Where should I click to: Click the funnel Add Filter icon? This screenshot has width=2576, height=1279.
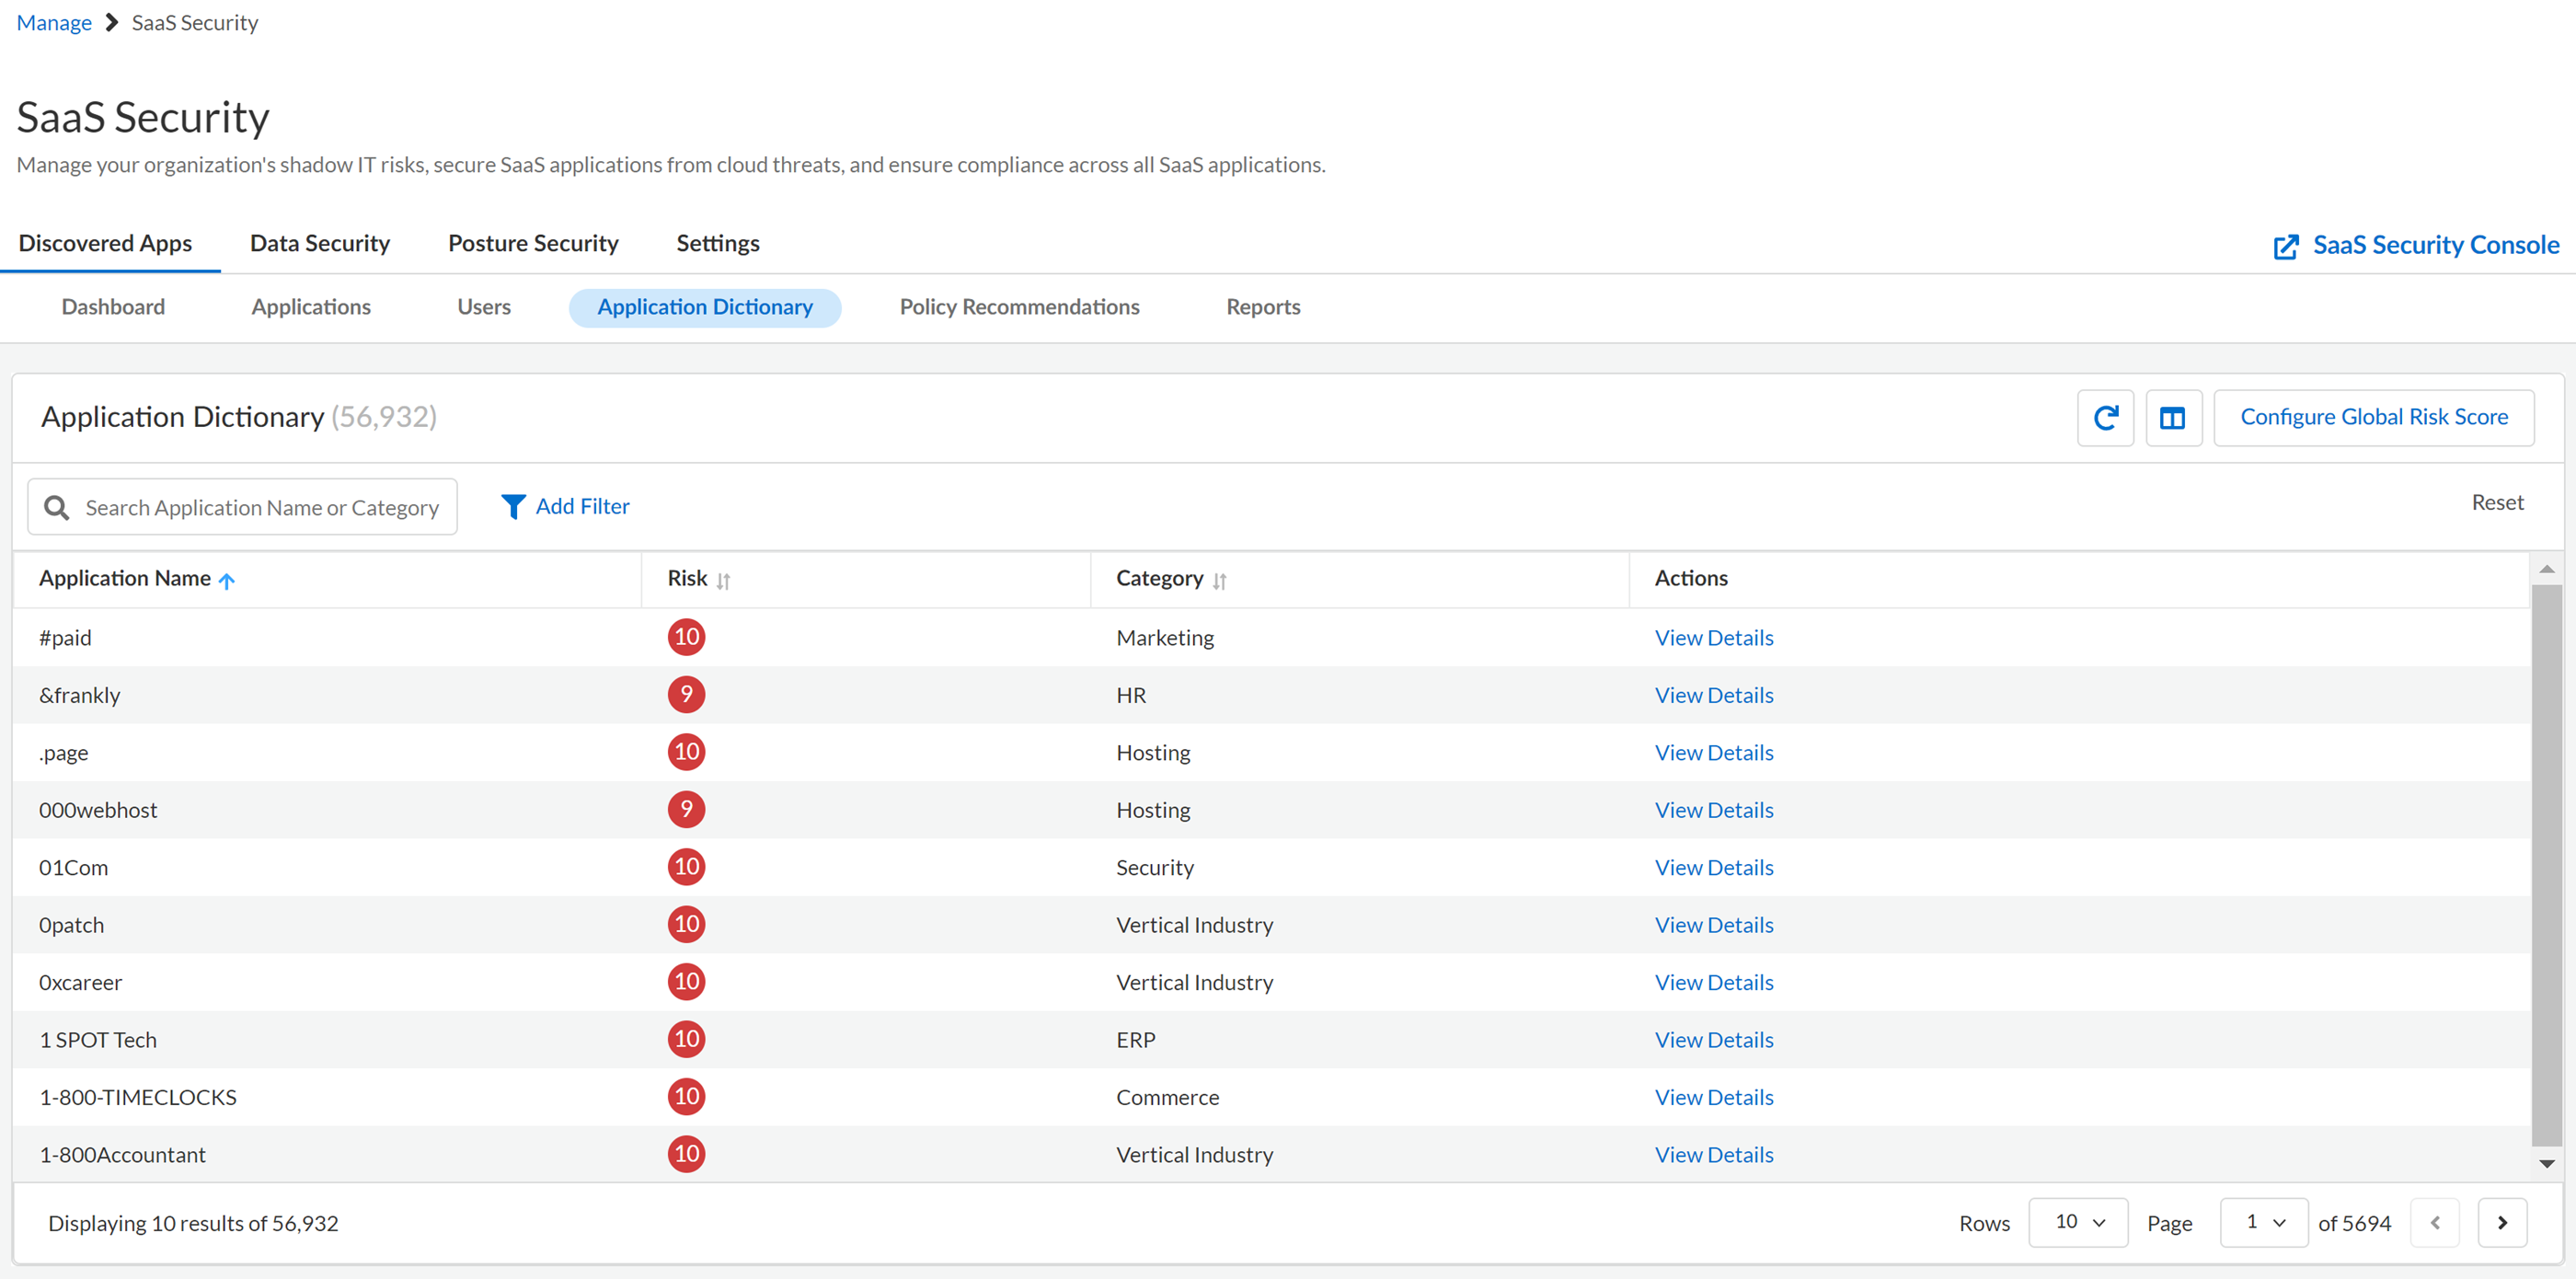click(x=512, y=507)
